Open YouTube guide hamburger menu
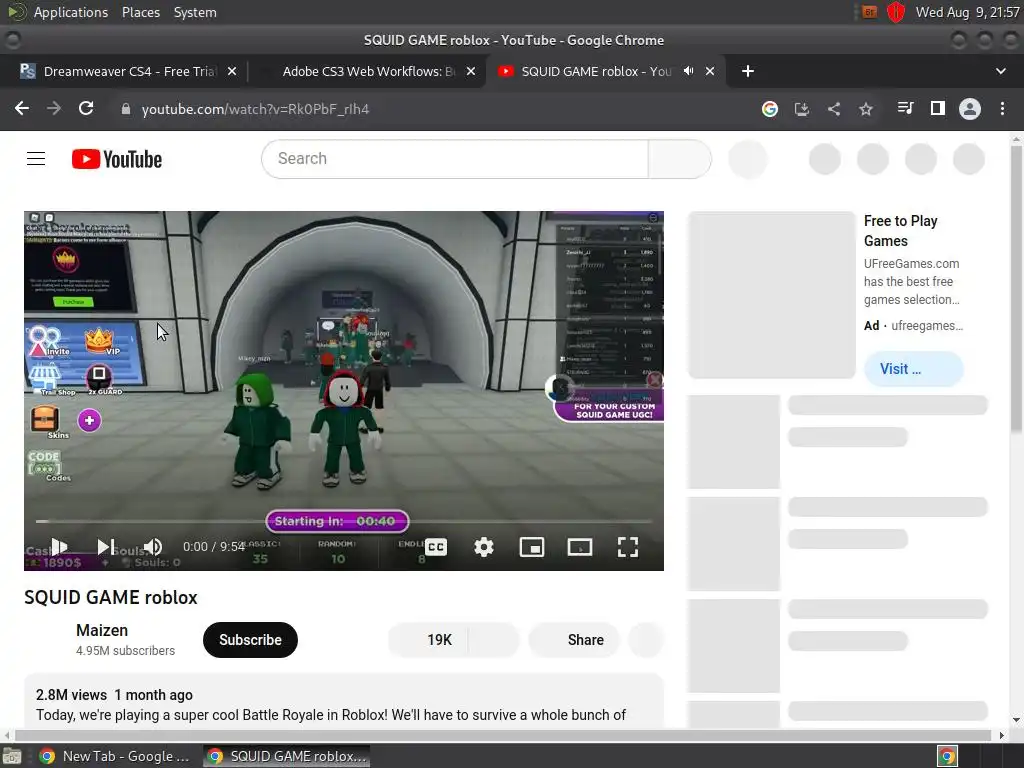 [36, 159]
